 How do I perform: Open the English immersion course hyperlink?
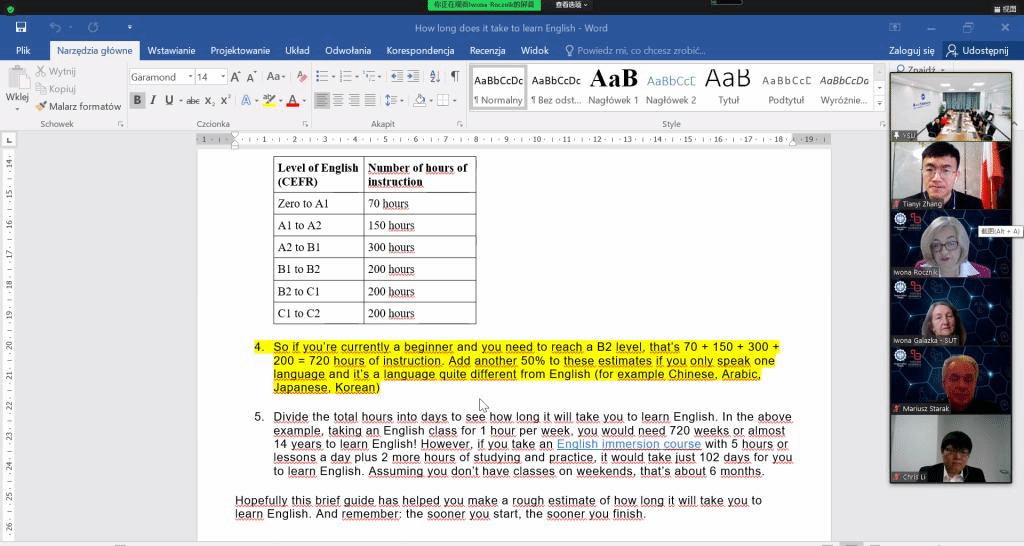point(628,444)
